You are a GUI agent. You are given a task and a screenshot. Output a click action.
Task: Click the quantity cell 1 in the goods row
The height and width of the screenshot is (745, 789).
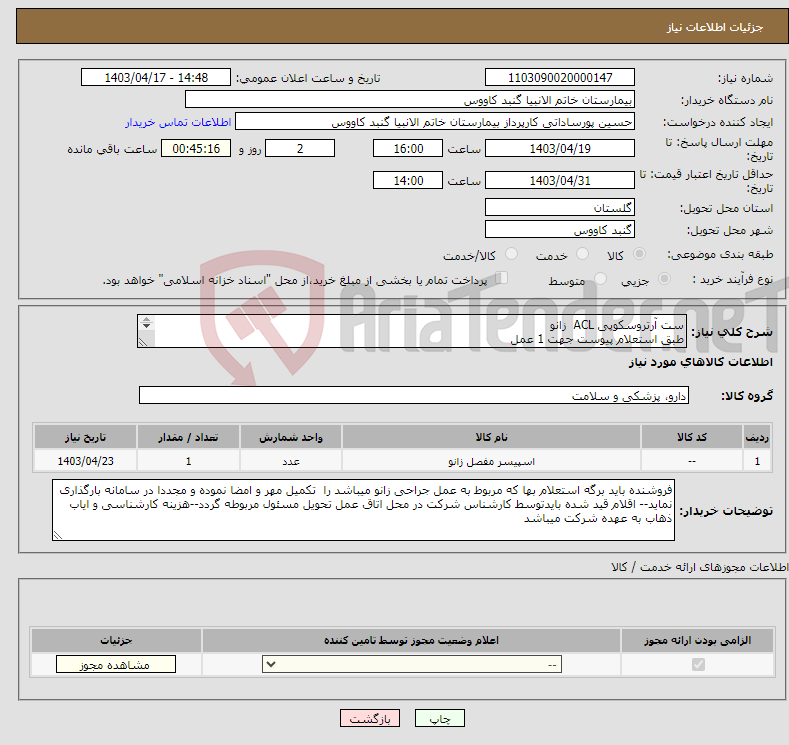[x=188, y=461]
